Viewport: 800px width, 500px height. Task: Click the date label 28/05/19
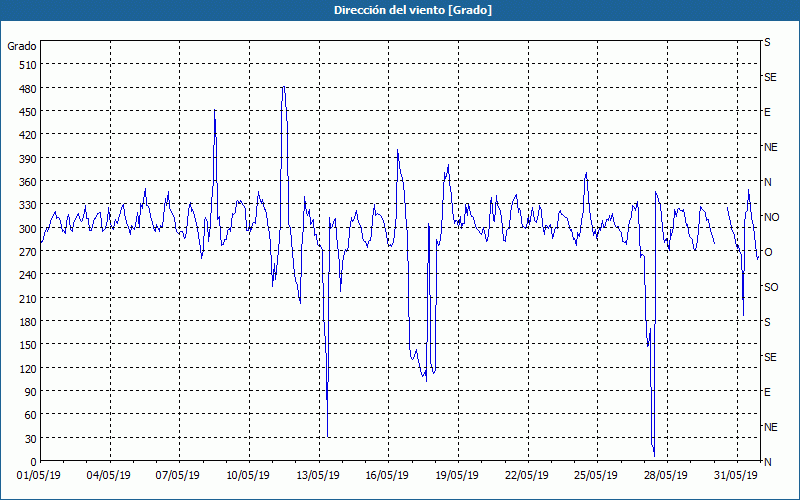click(x=666, y=476)
